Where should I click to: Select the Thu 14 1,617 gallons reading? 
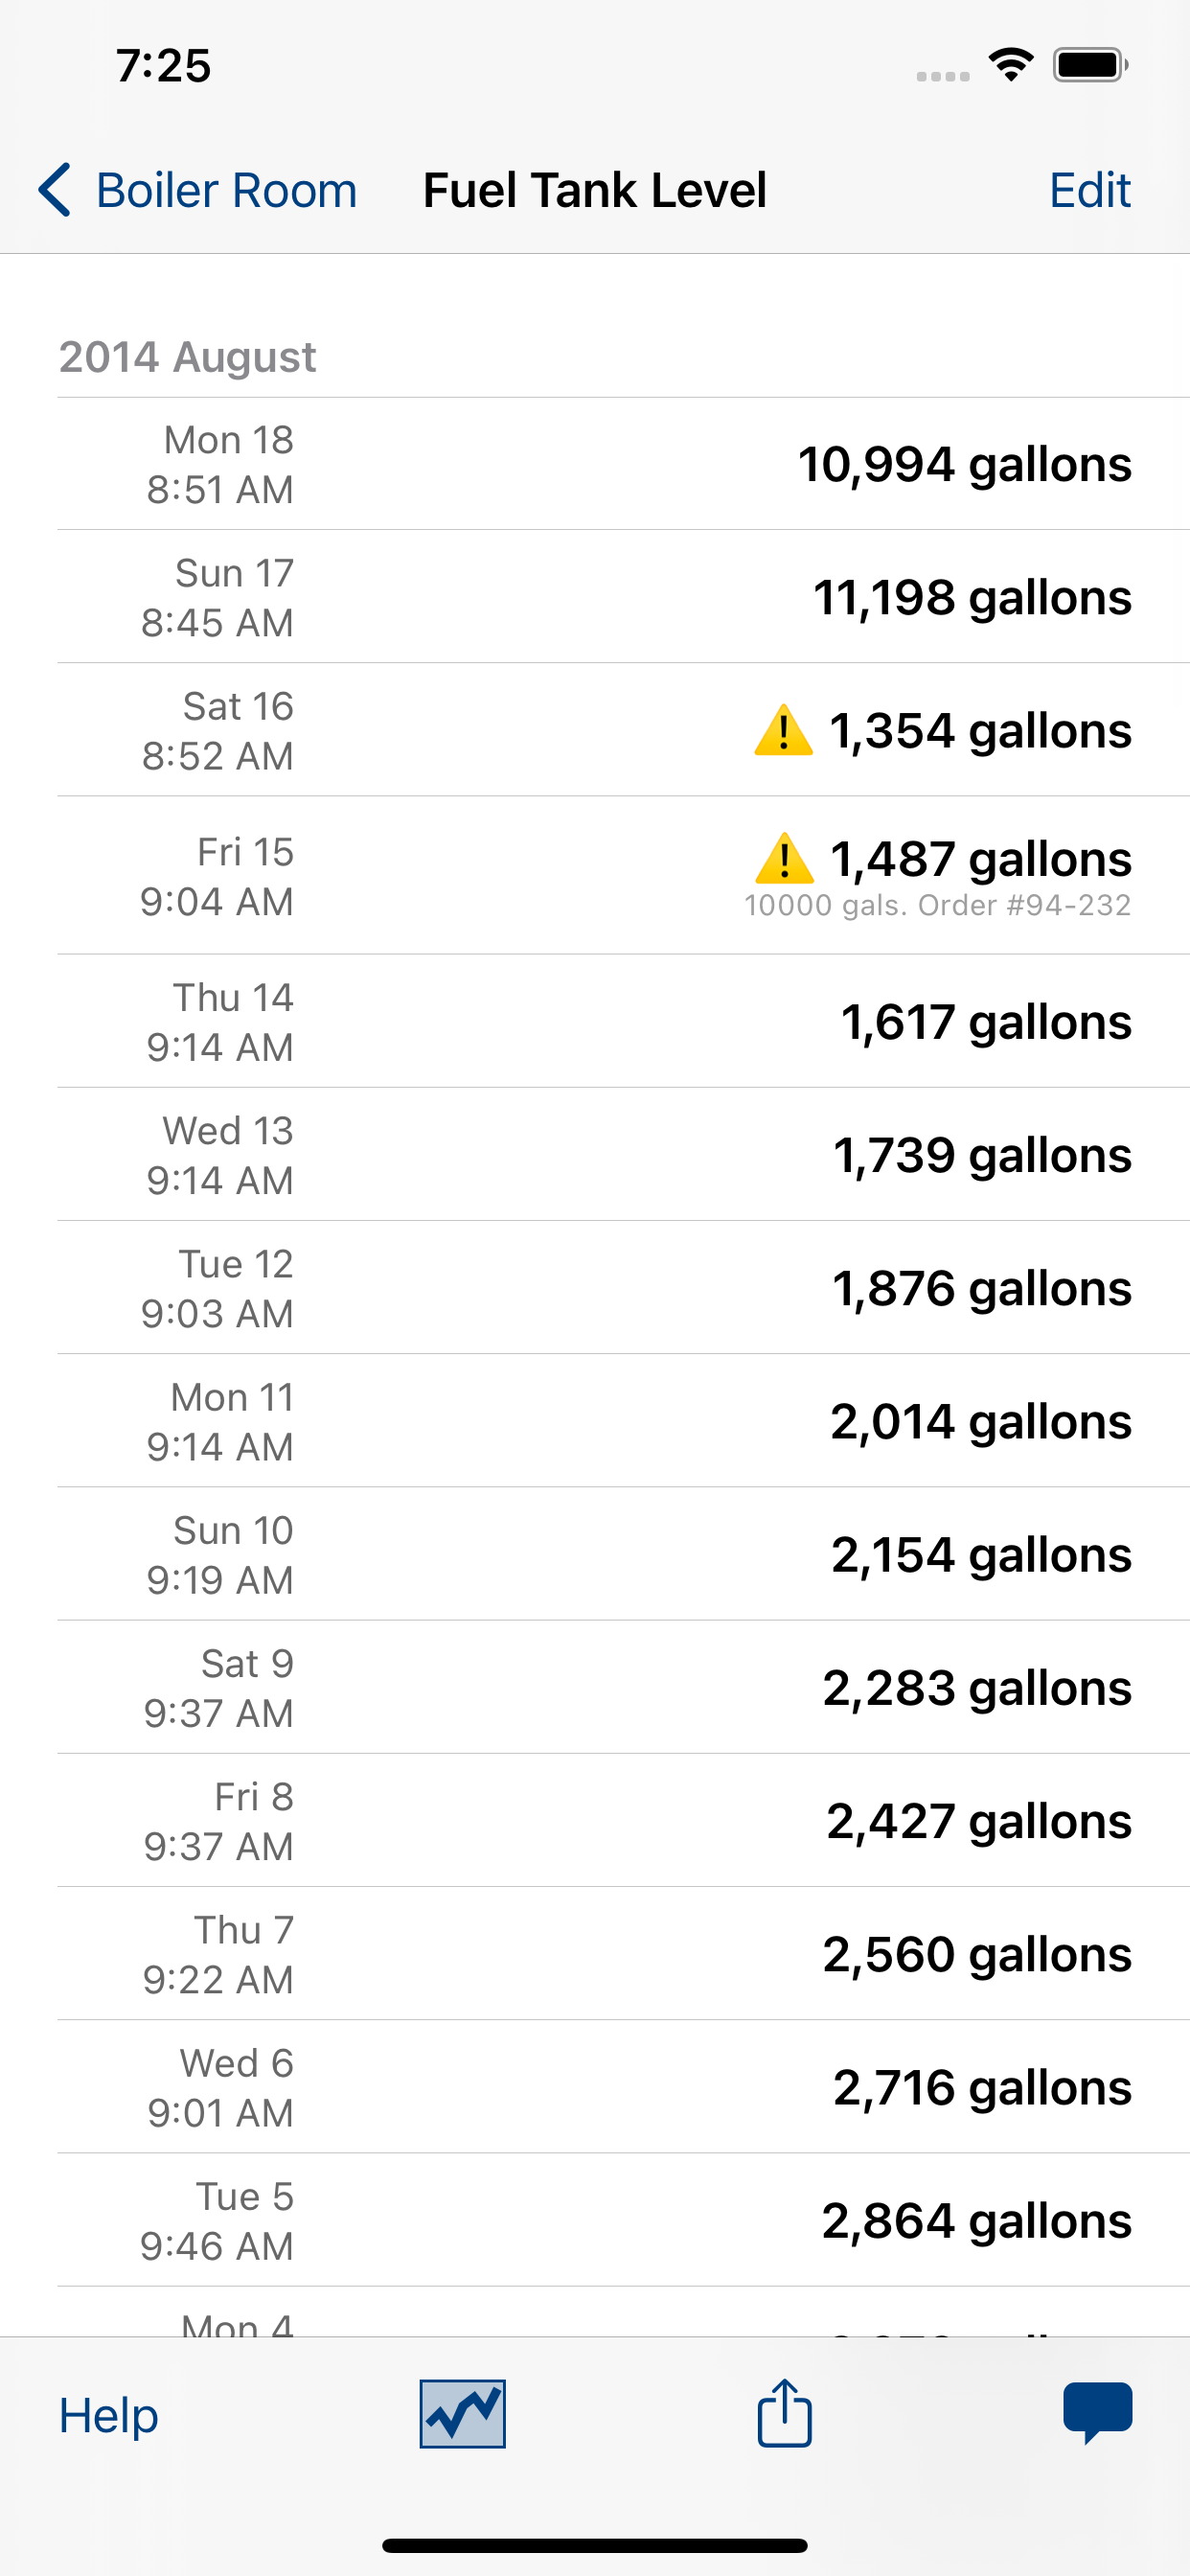(x=623, y=1021)
